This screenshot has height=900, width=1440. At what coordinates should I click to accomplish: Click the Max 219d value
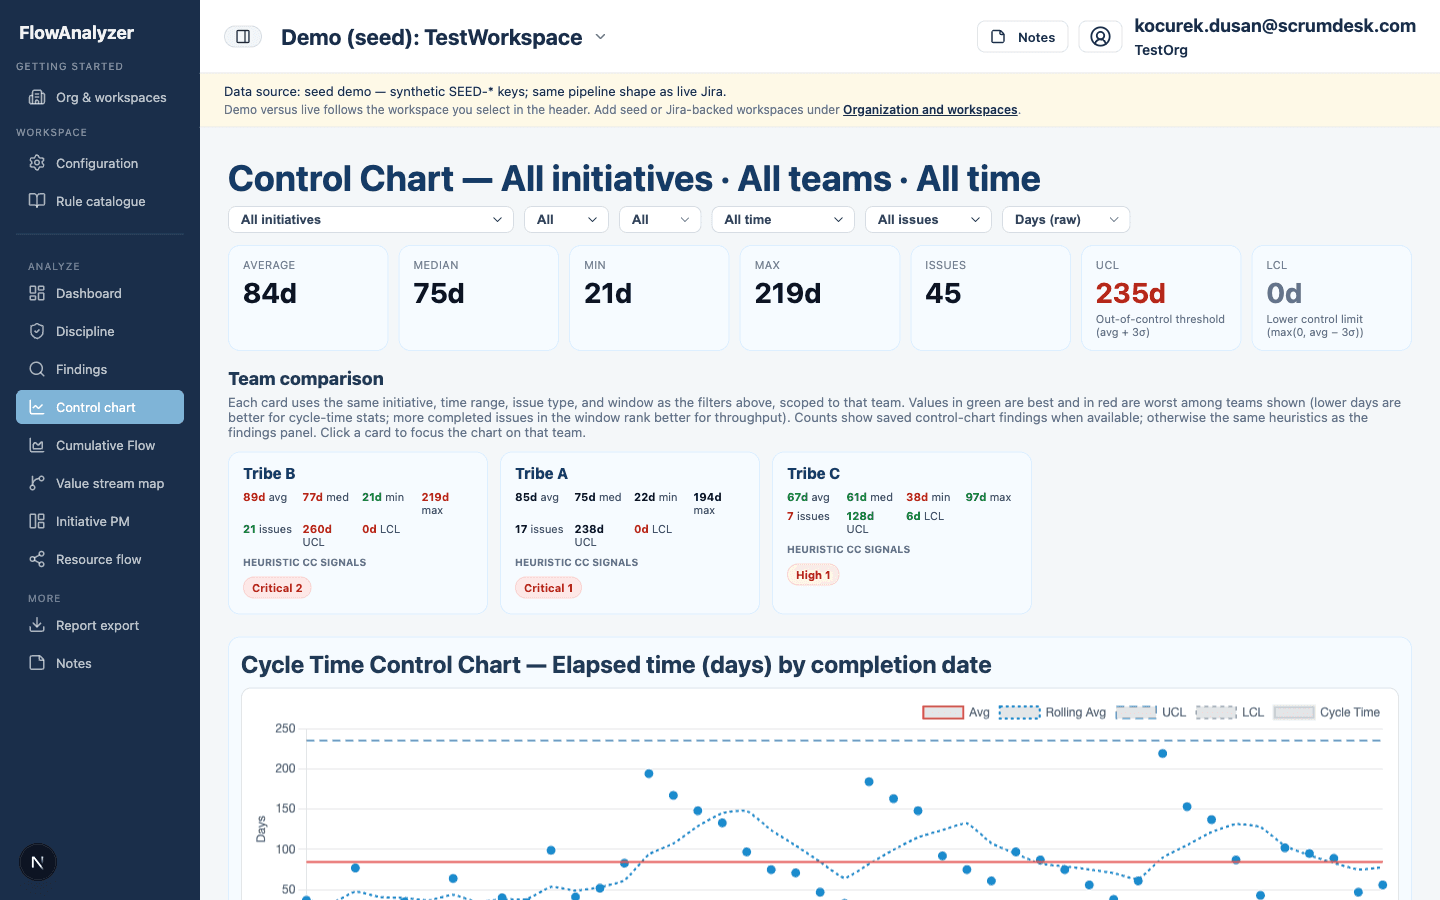pos(788,293)
